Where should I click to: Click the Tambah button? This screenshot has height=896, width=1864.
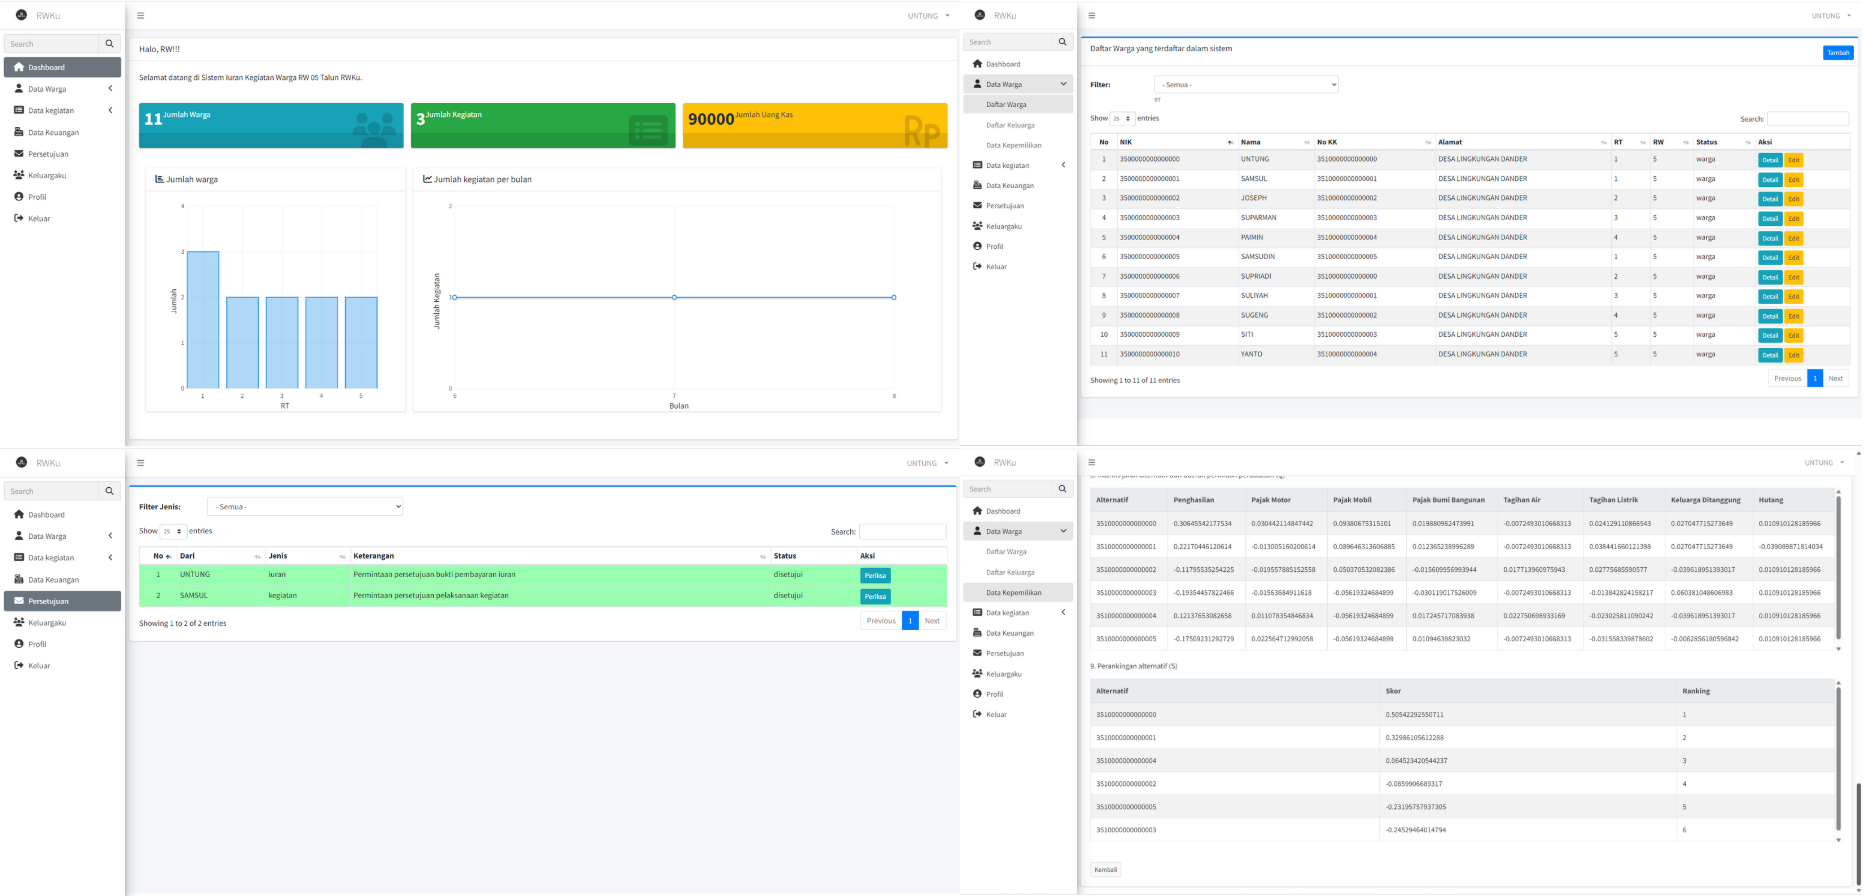1838,53
